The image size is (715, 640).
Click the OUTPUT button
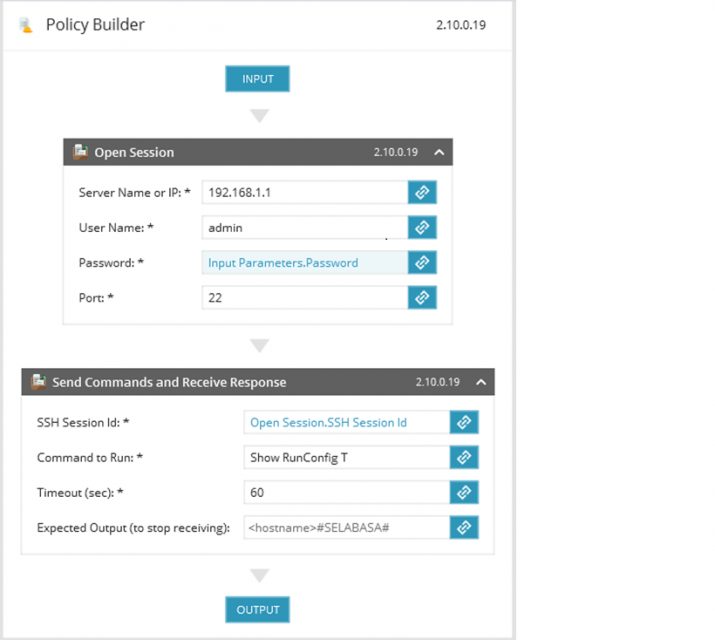(257, 609)
